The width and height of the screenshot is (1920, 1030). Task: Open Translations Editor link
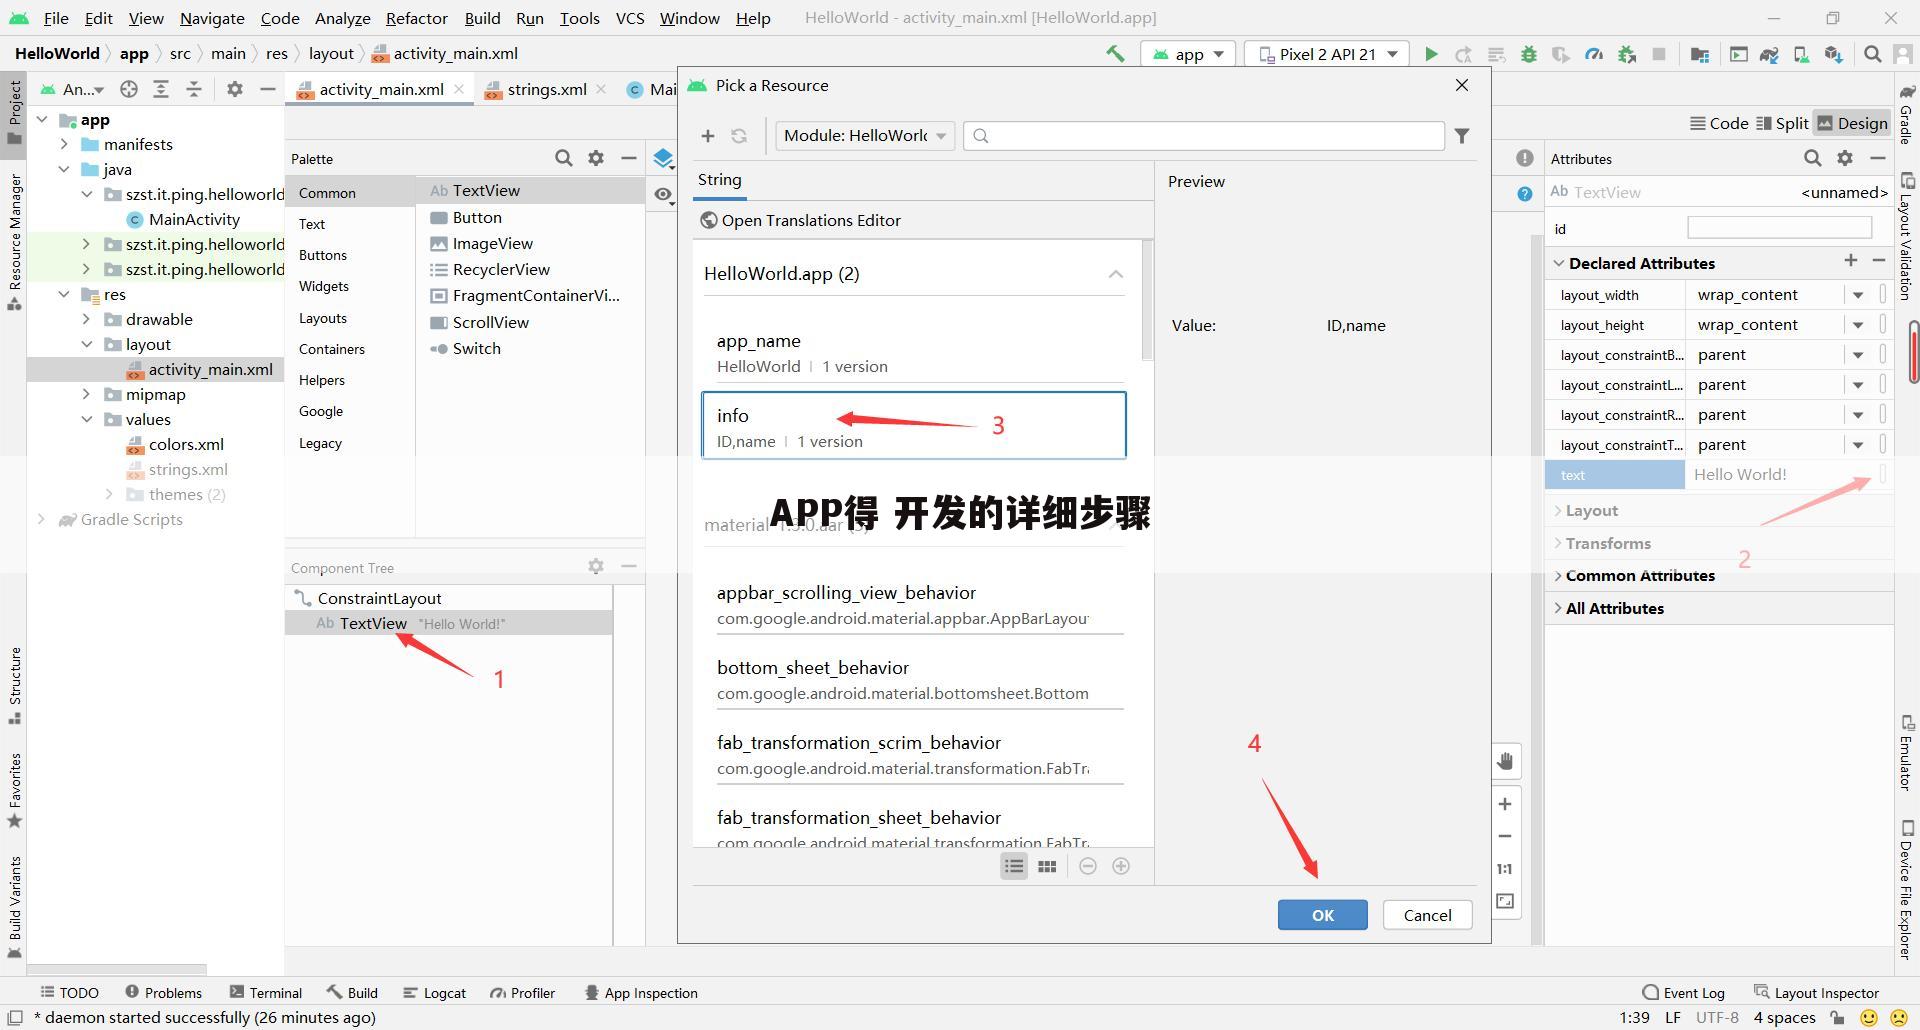[x=800, y=220]
